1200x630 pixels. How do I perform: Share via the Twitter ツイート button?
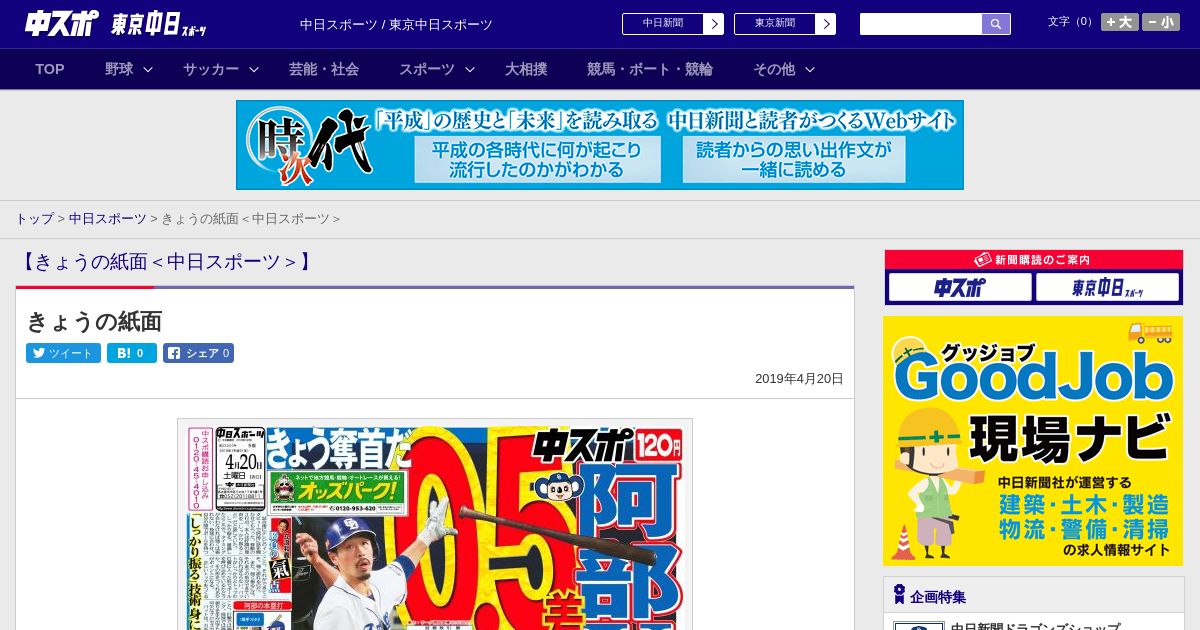coord(63,353)
